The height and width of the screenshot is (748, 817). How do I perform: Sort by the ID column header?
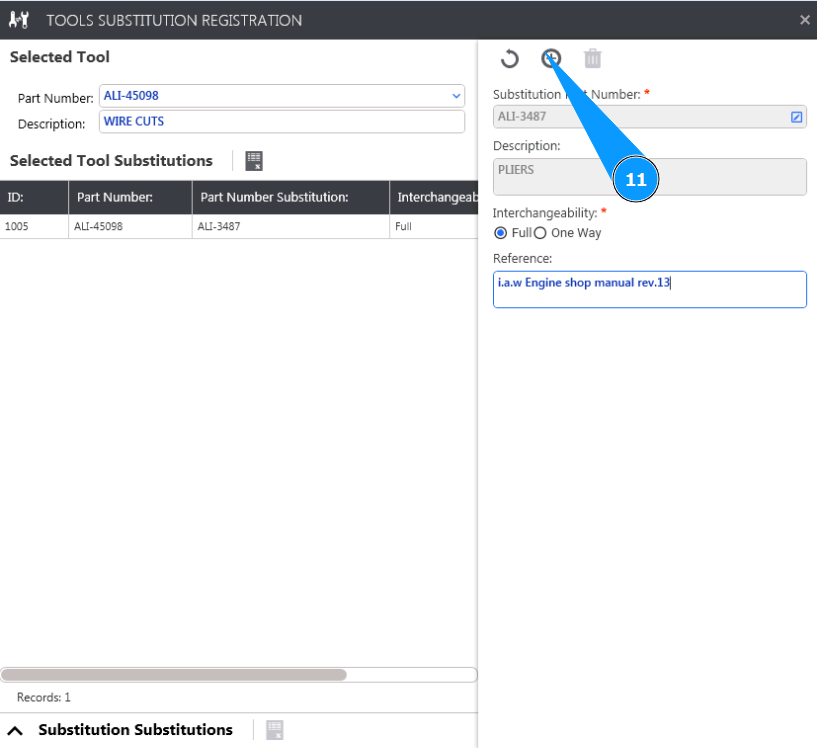tap(33, 197)
